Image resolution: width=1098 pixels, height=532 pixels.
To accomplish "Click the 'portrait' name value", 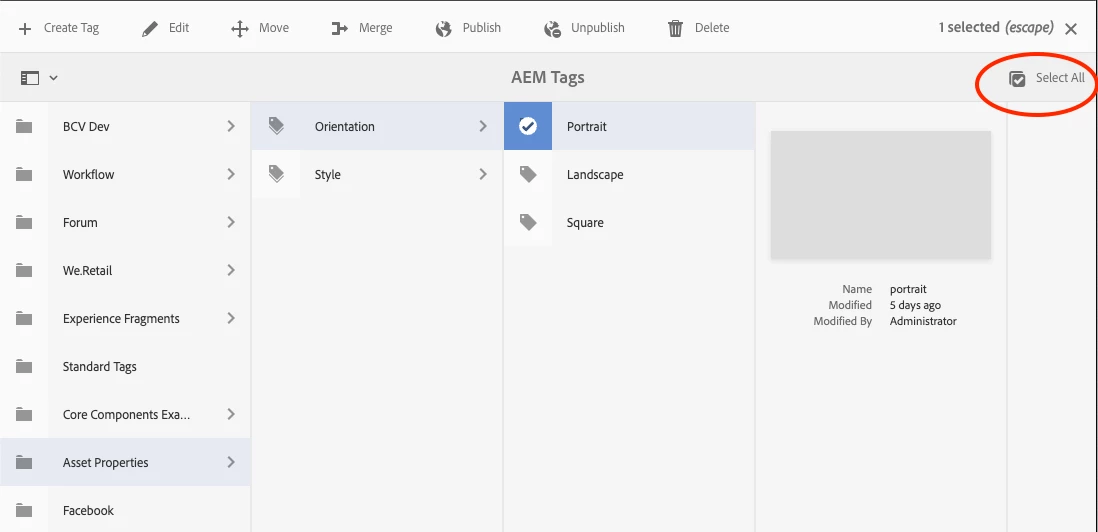I will pyautogui.click(x=908, y=289).
